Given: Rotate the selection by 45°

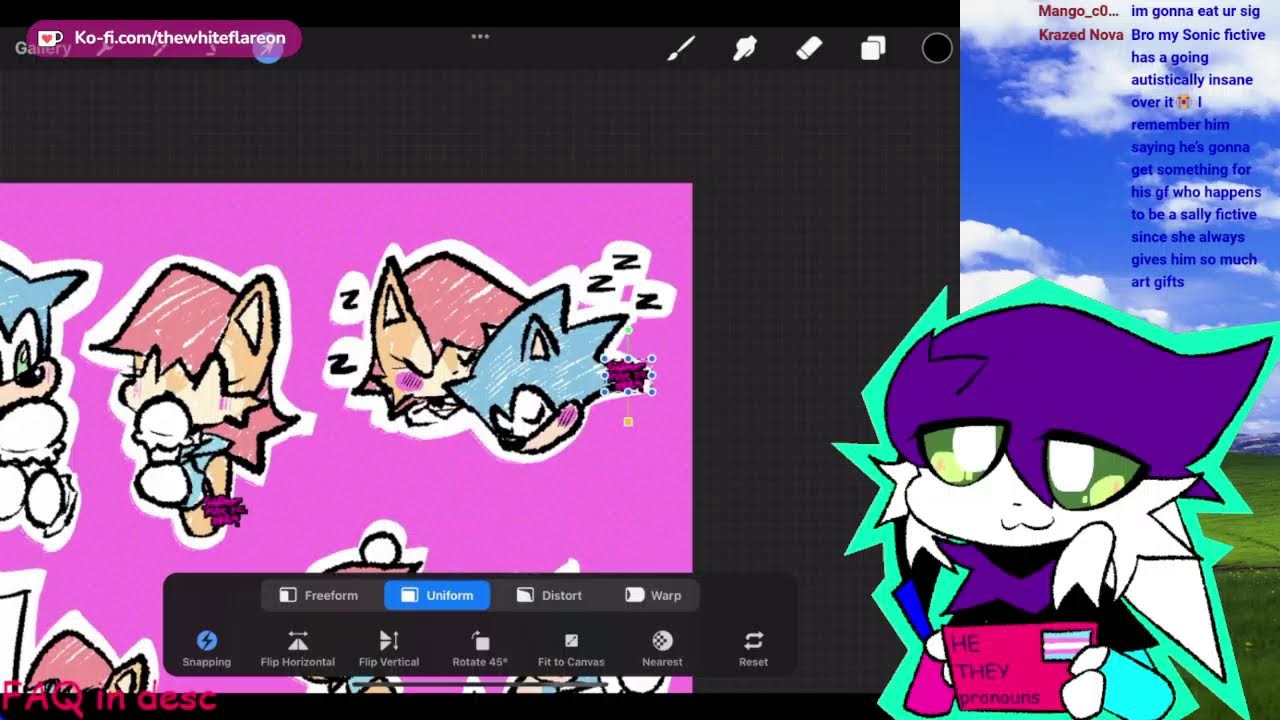Looking at the screenshot, I should click(480, 648).
